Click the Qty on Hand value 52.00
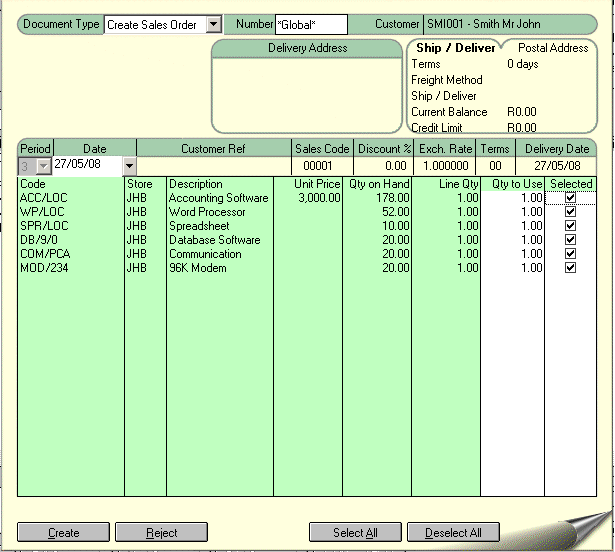The width and height of the screenshot is (615, 552). (396, 212)
